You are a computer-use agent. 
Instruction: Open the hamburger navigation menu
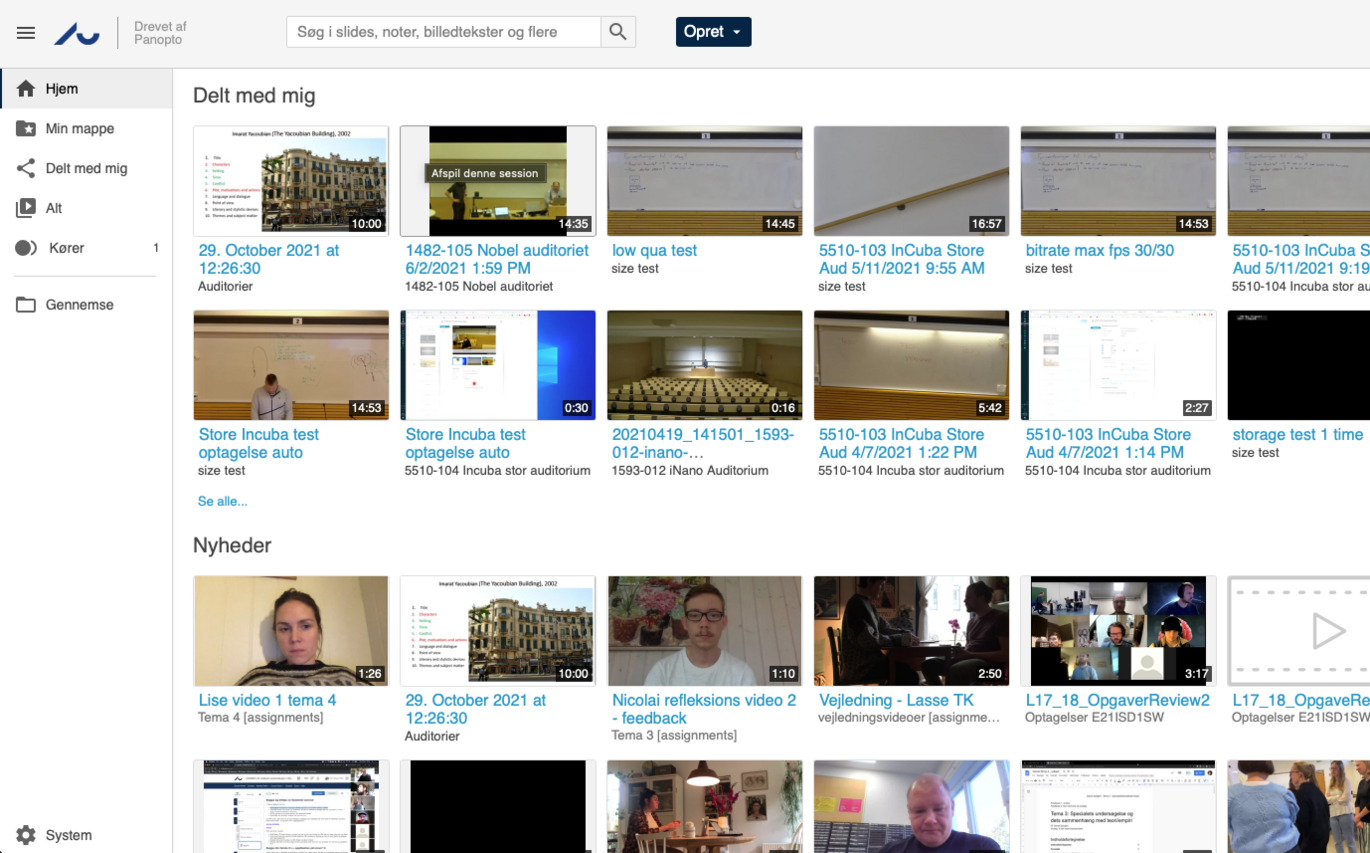click(x=26, y=33)
